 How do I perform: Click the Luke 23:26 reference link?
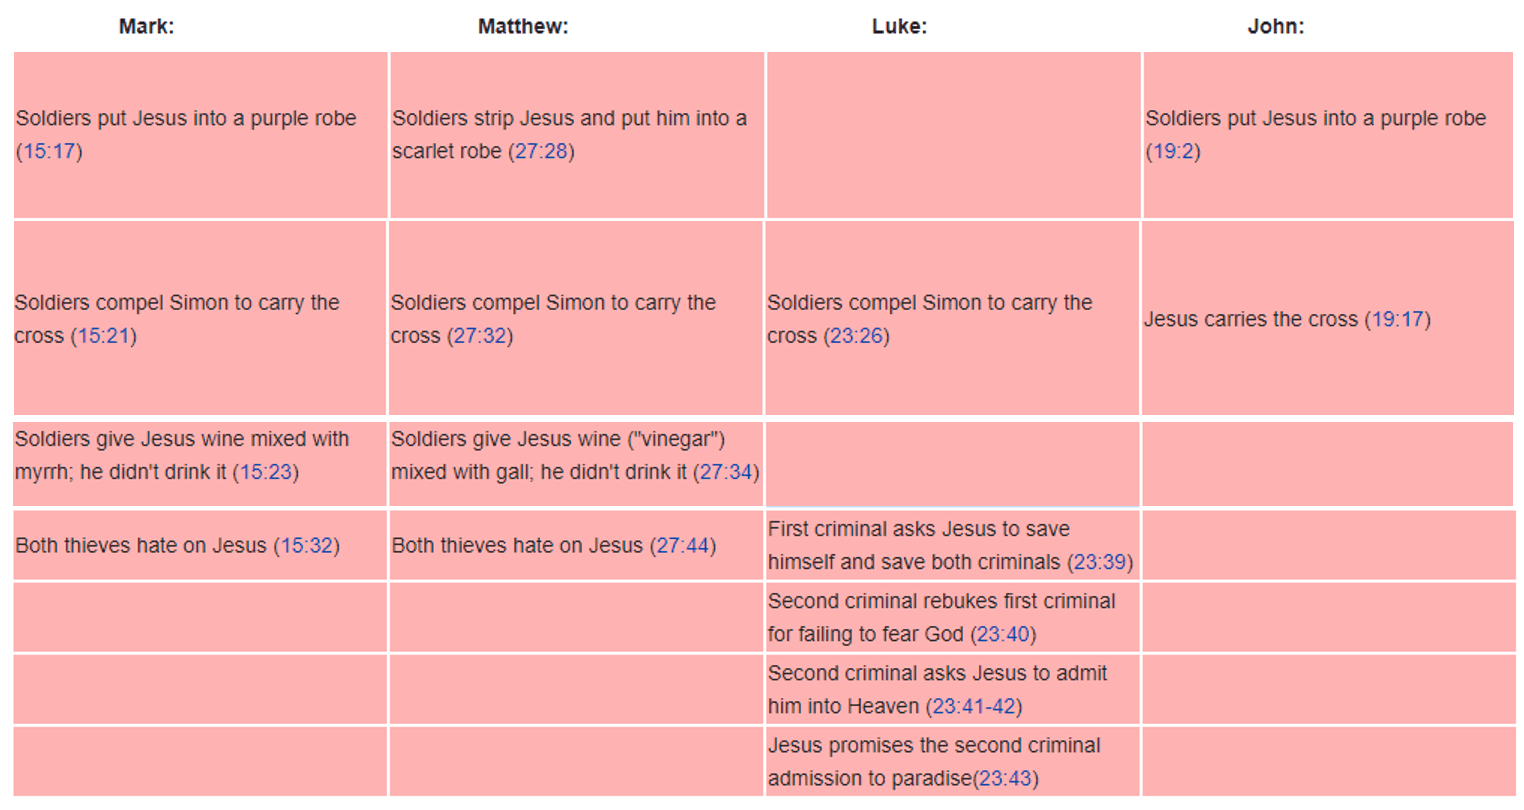coord(857,336)
